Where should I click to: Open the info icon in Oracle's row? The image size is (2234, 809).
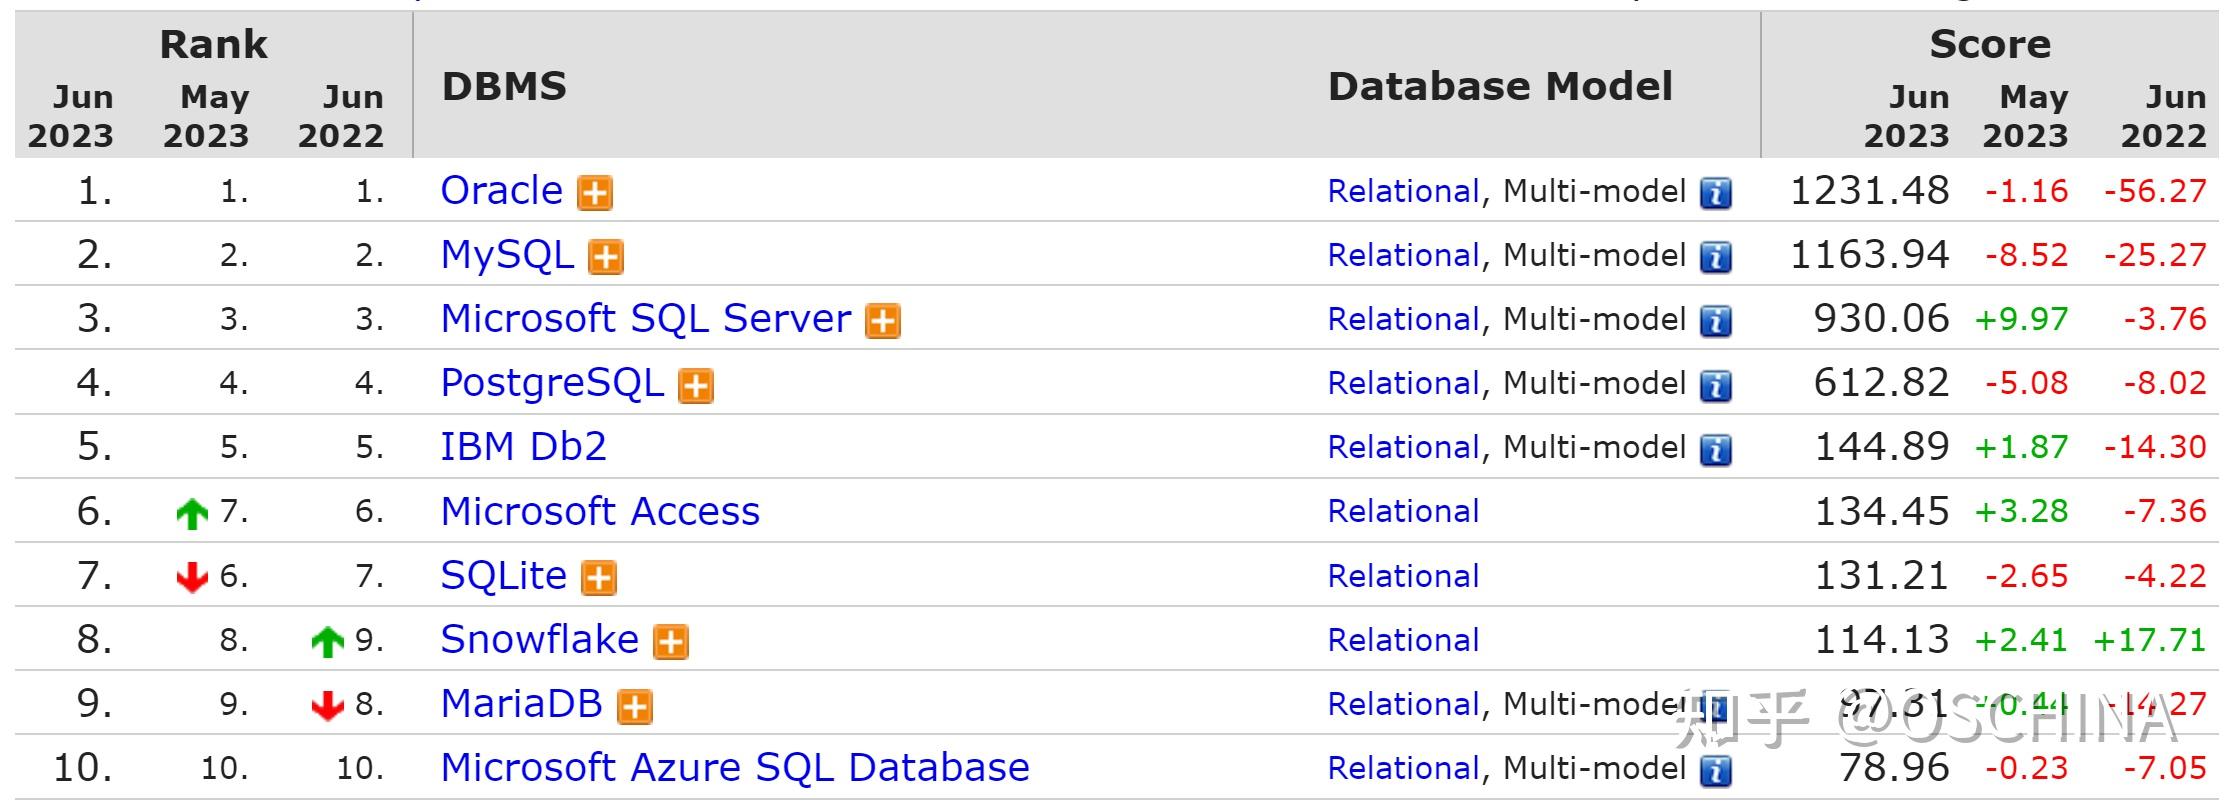tap(1716, 193)
